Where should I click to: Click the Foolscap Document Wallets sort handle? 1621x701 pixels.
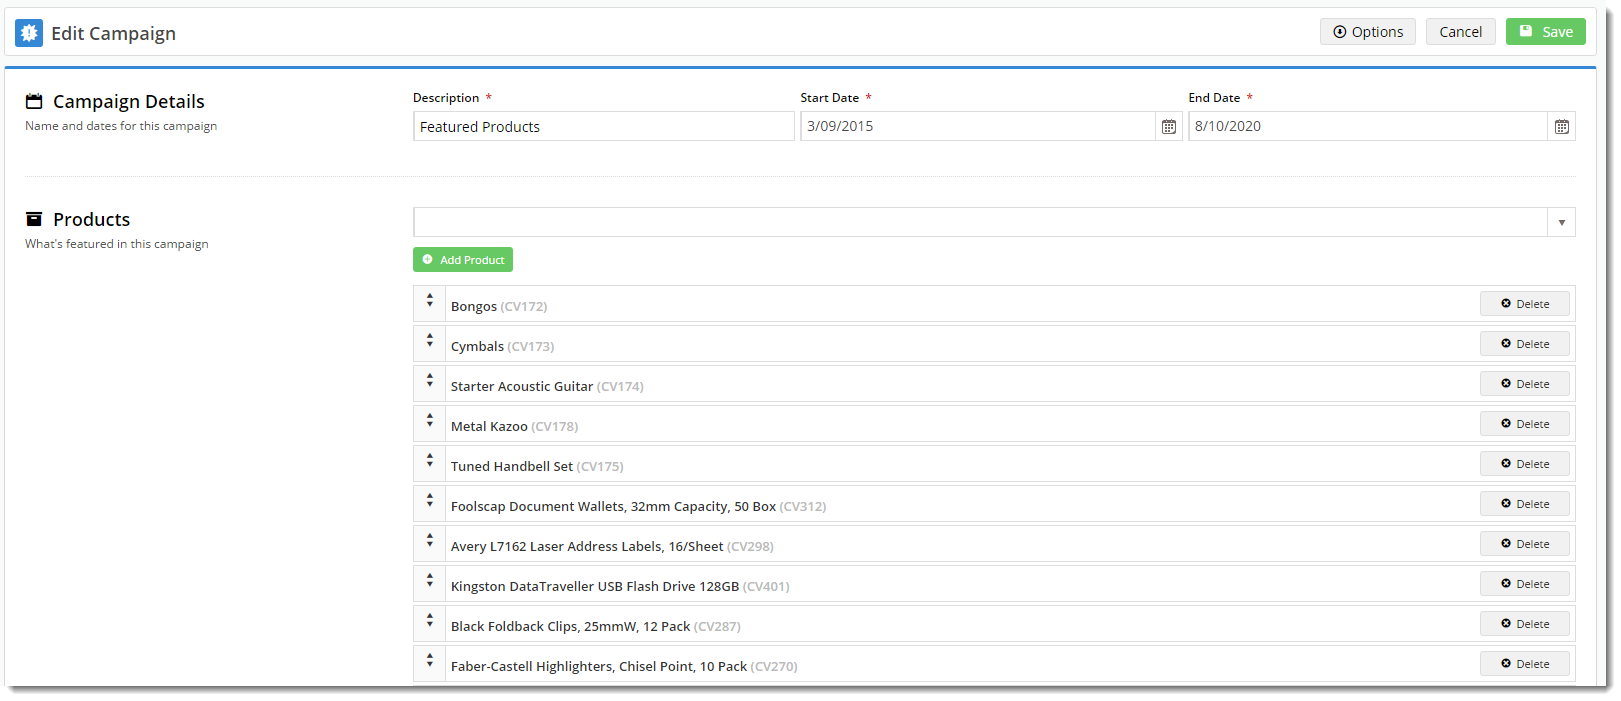point(430,499)
